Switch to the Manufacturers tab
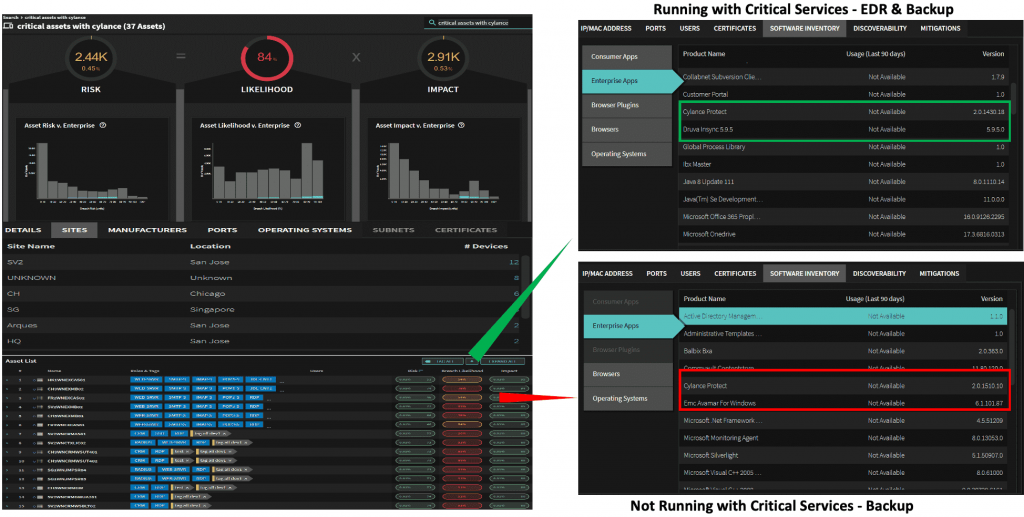The image size is (1024, 517). click(147, 230)
